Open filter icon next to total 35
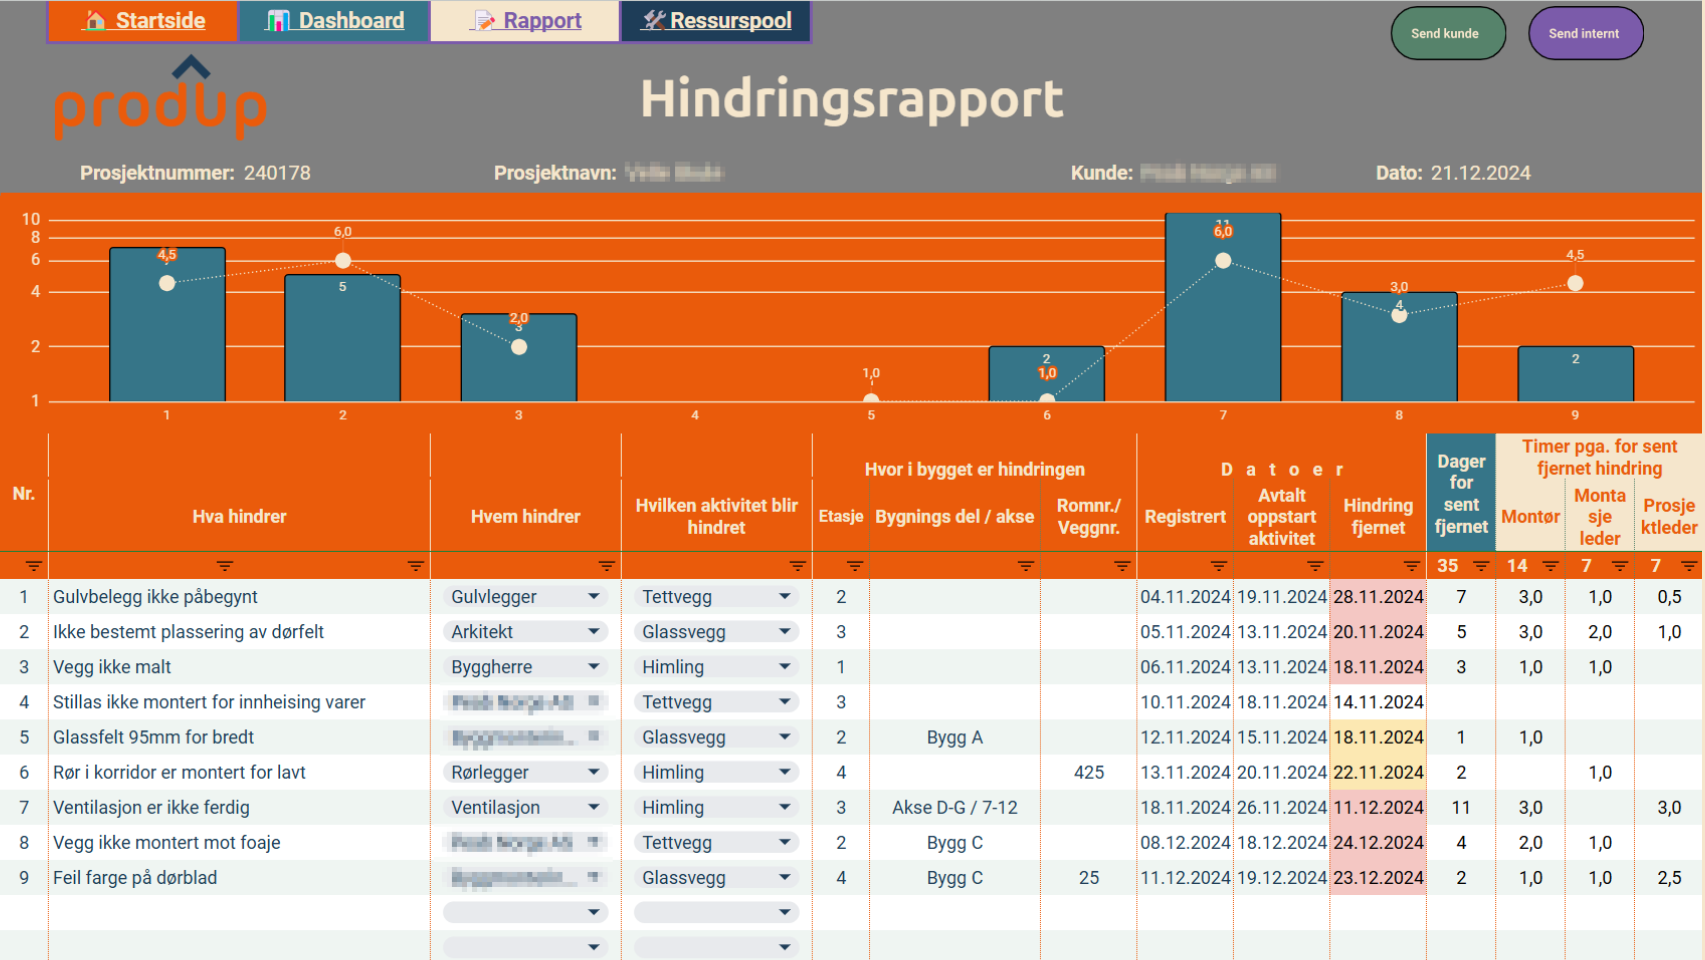This screenshot has width=1705, height=960. 1481,566
